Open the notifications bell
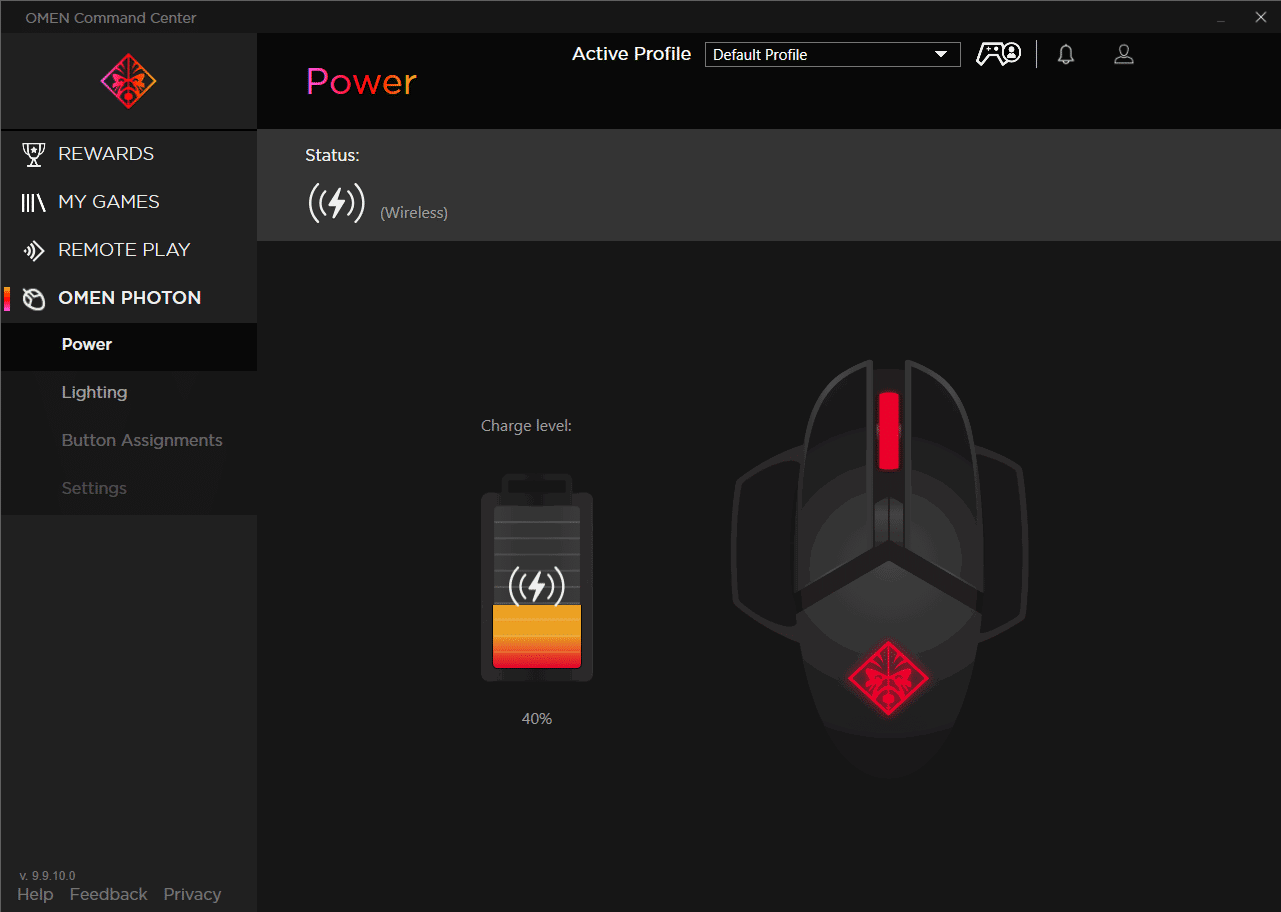Screen dimensions: 1281x912 (x=1066, y=55)
